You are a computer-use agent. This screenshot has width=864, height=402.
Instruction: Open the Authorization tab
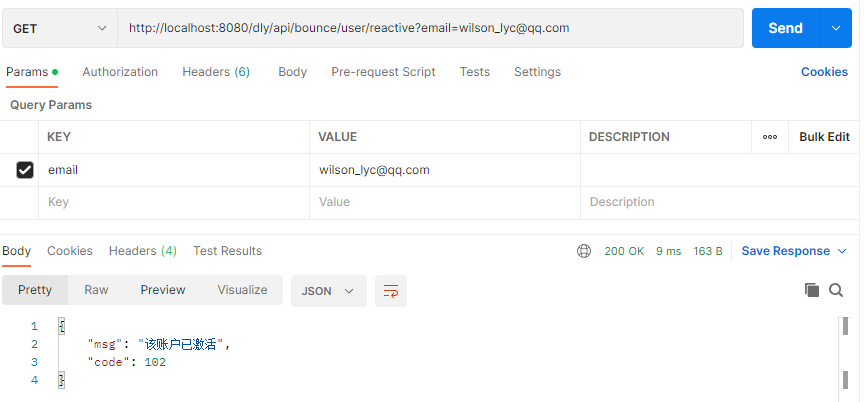point(120,72)
